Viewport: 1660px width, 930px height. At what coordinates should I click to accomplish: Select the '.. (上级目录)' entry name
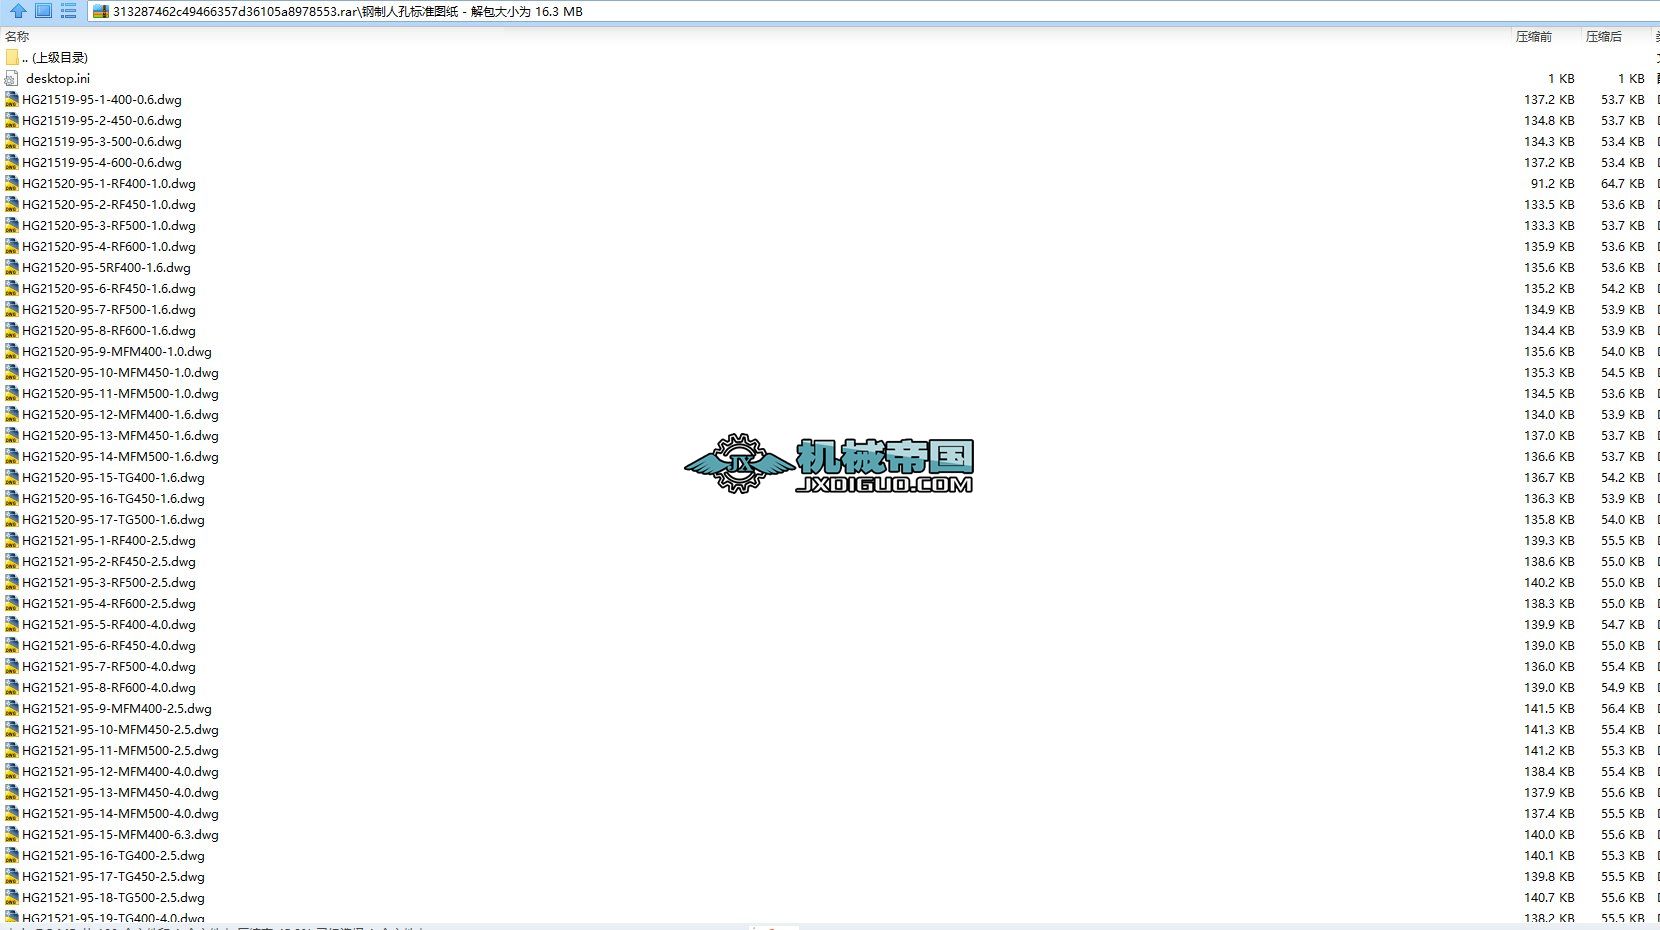tap(55, 57)
